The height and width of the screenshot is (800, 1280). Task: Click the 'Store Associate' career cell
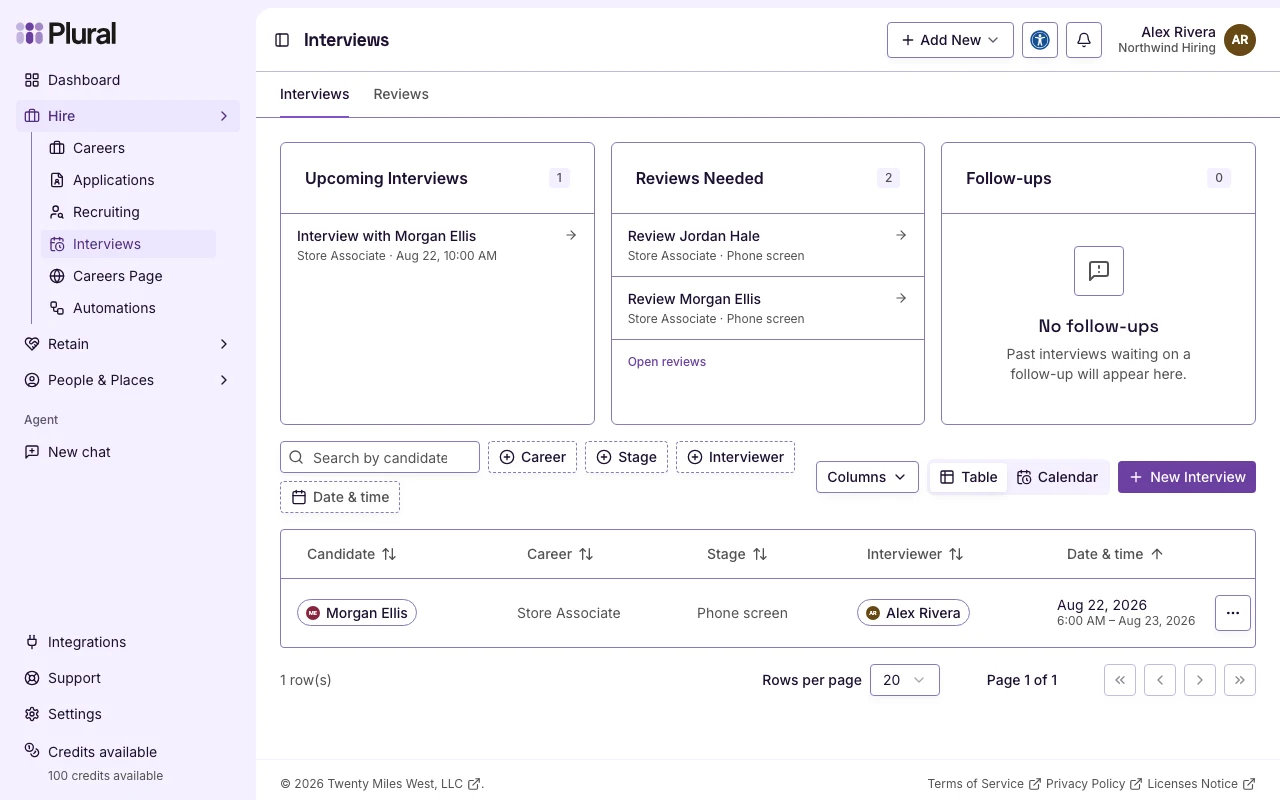click(x=569, y=613)
